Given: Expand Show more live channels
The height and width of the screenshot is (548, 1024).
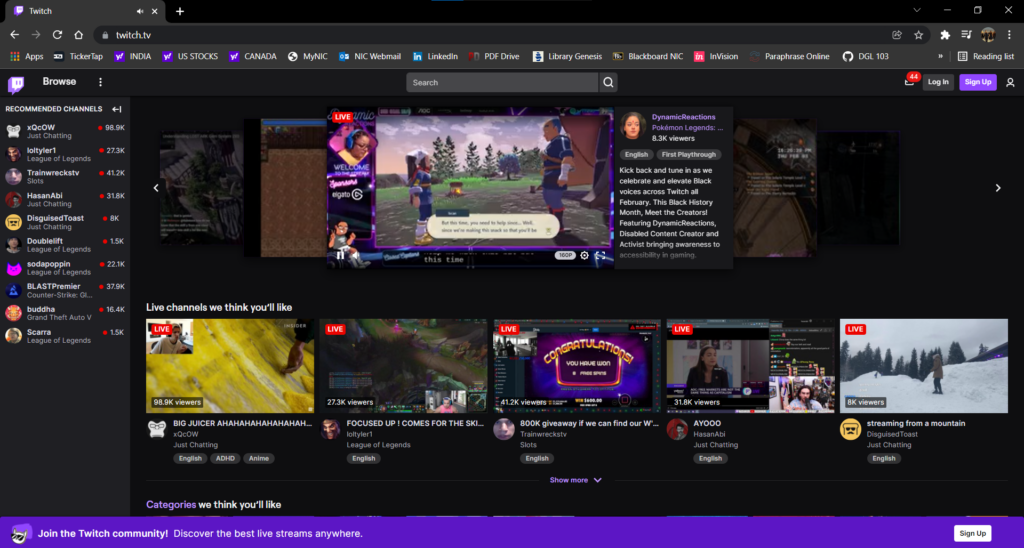Looking at the screenshot, I should point(575,480).
